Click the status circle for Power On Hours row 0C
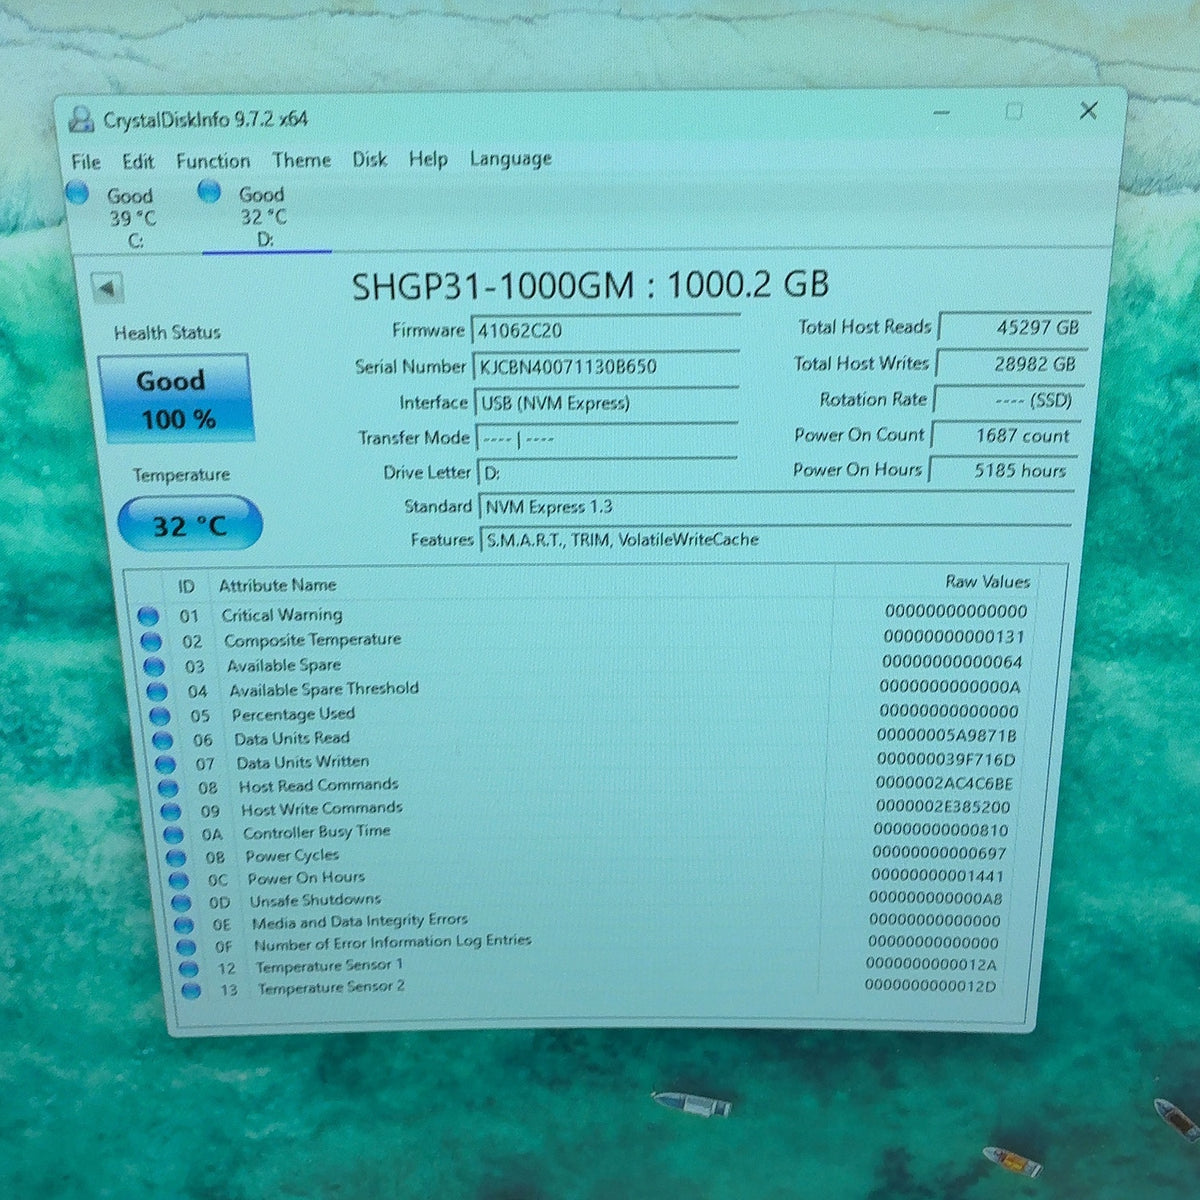The width and height of the screenshot is (1200, 1200). 179,881
